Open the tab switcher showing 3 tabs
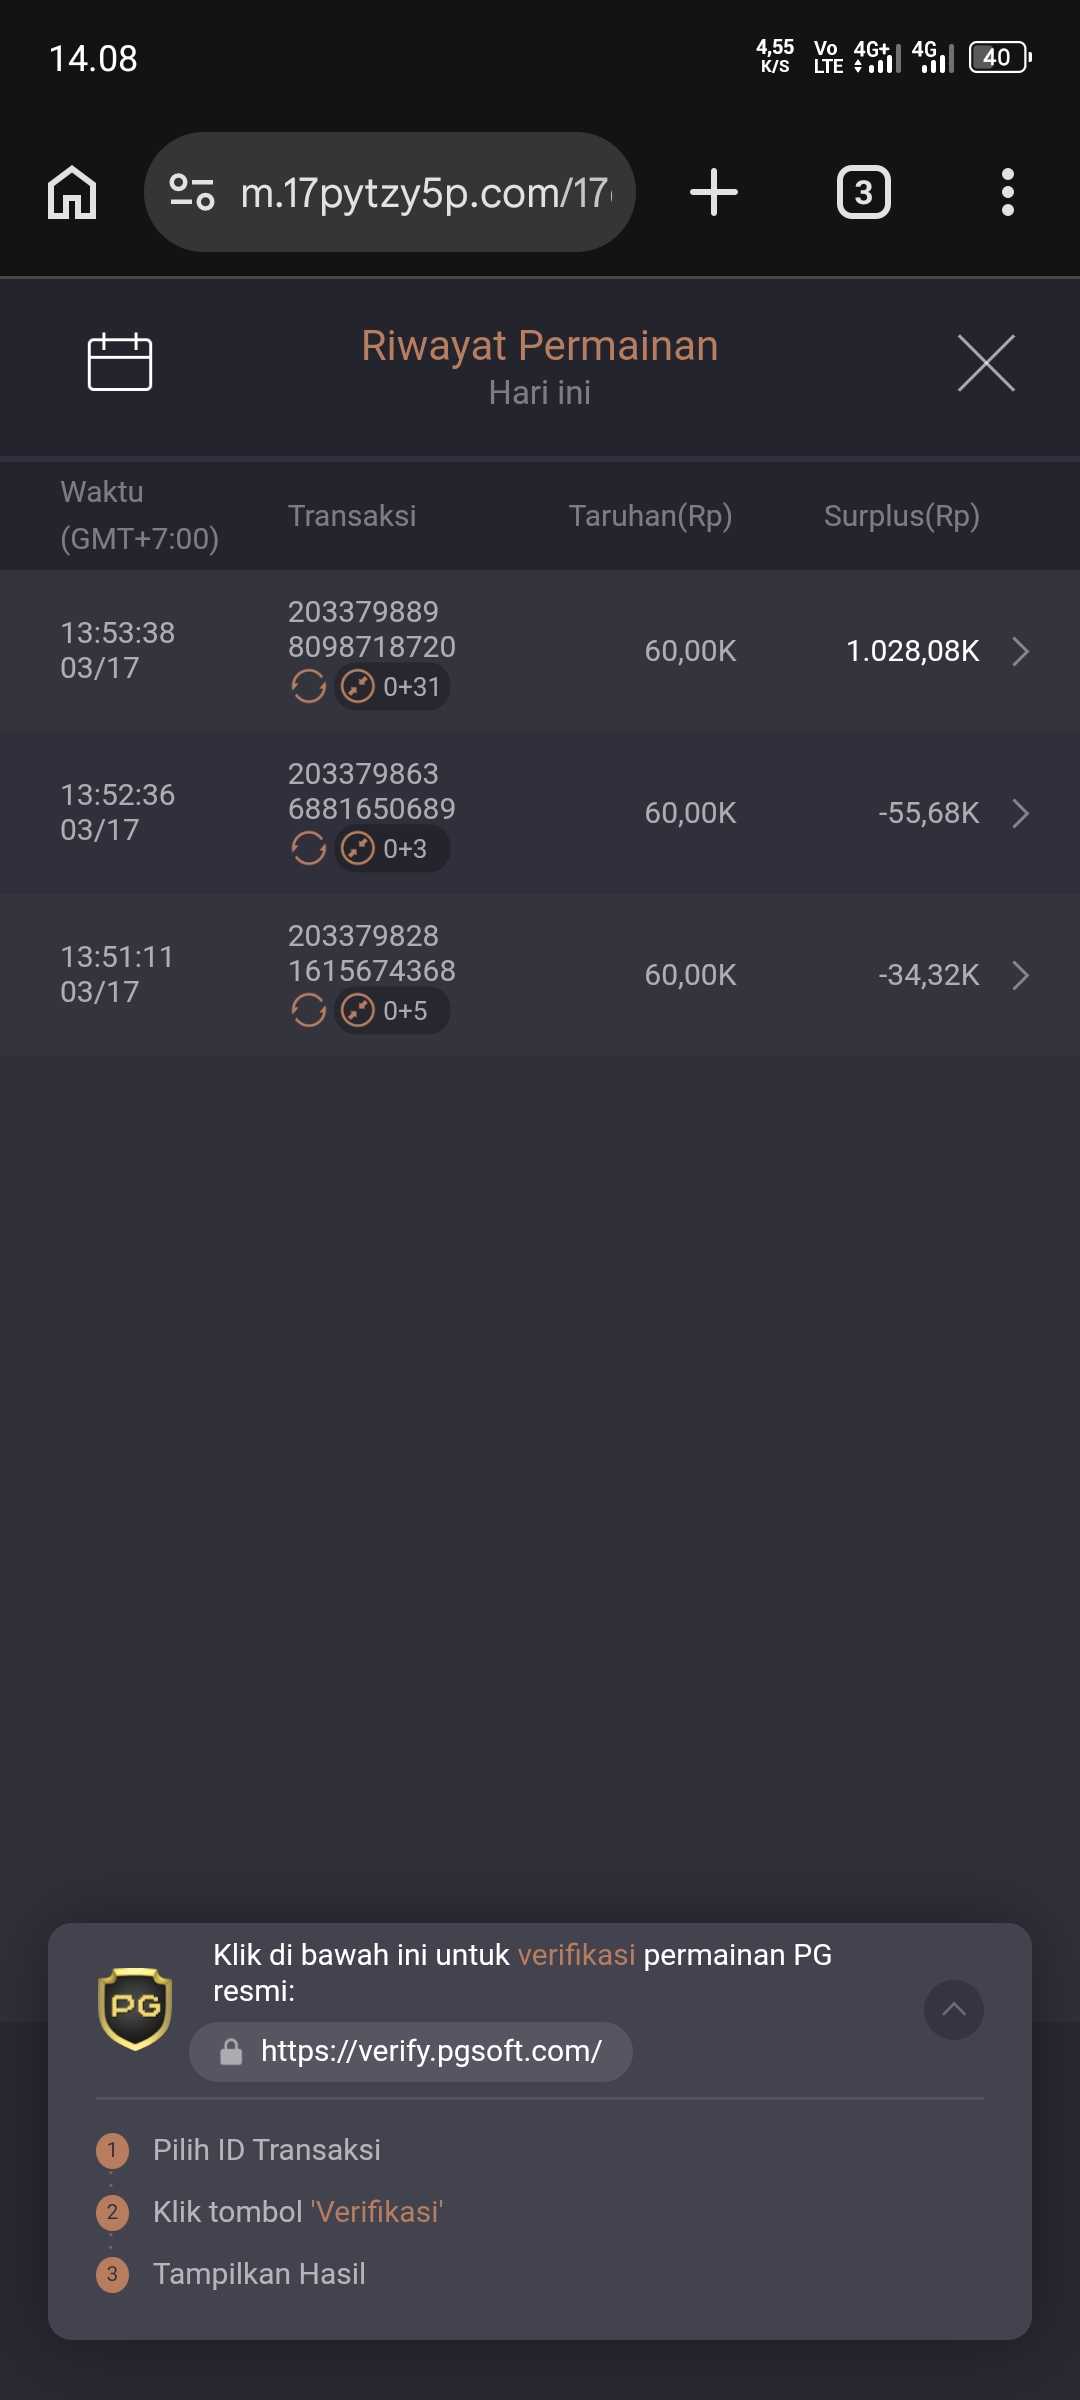Viewport: 1080px width, 2400px height. 863,192
